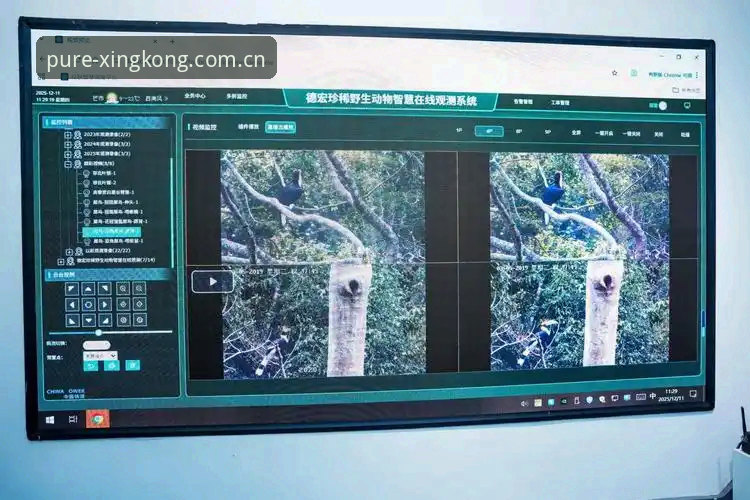Select the right video pane with blue bird
Screen dimensions: 750x500
point(579,261)
